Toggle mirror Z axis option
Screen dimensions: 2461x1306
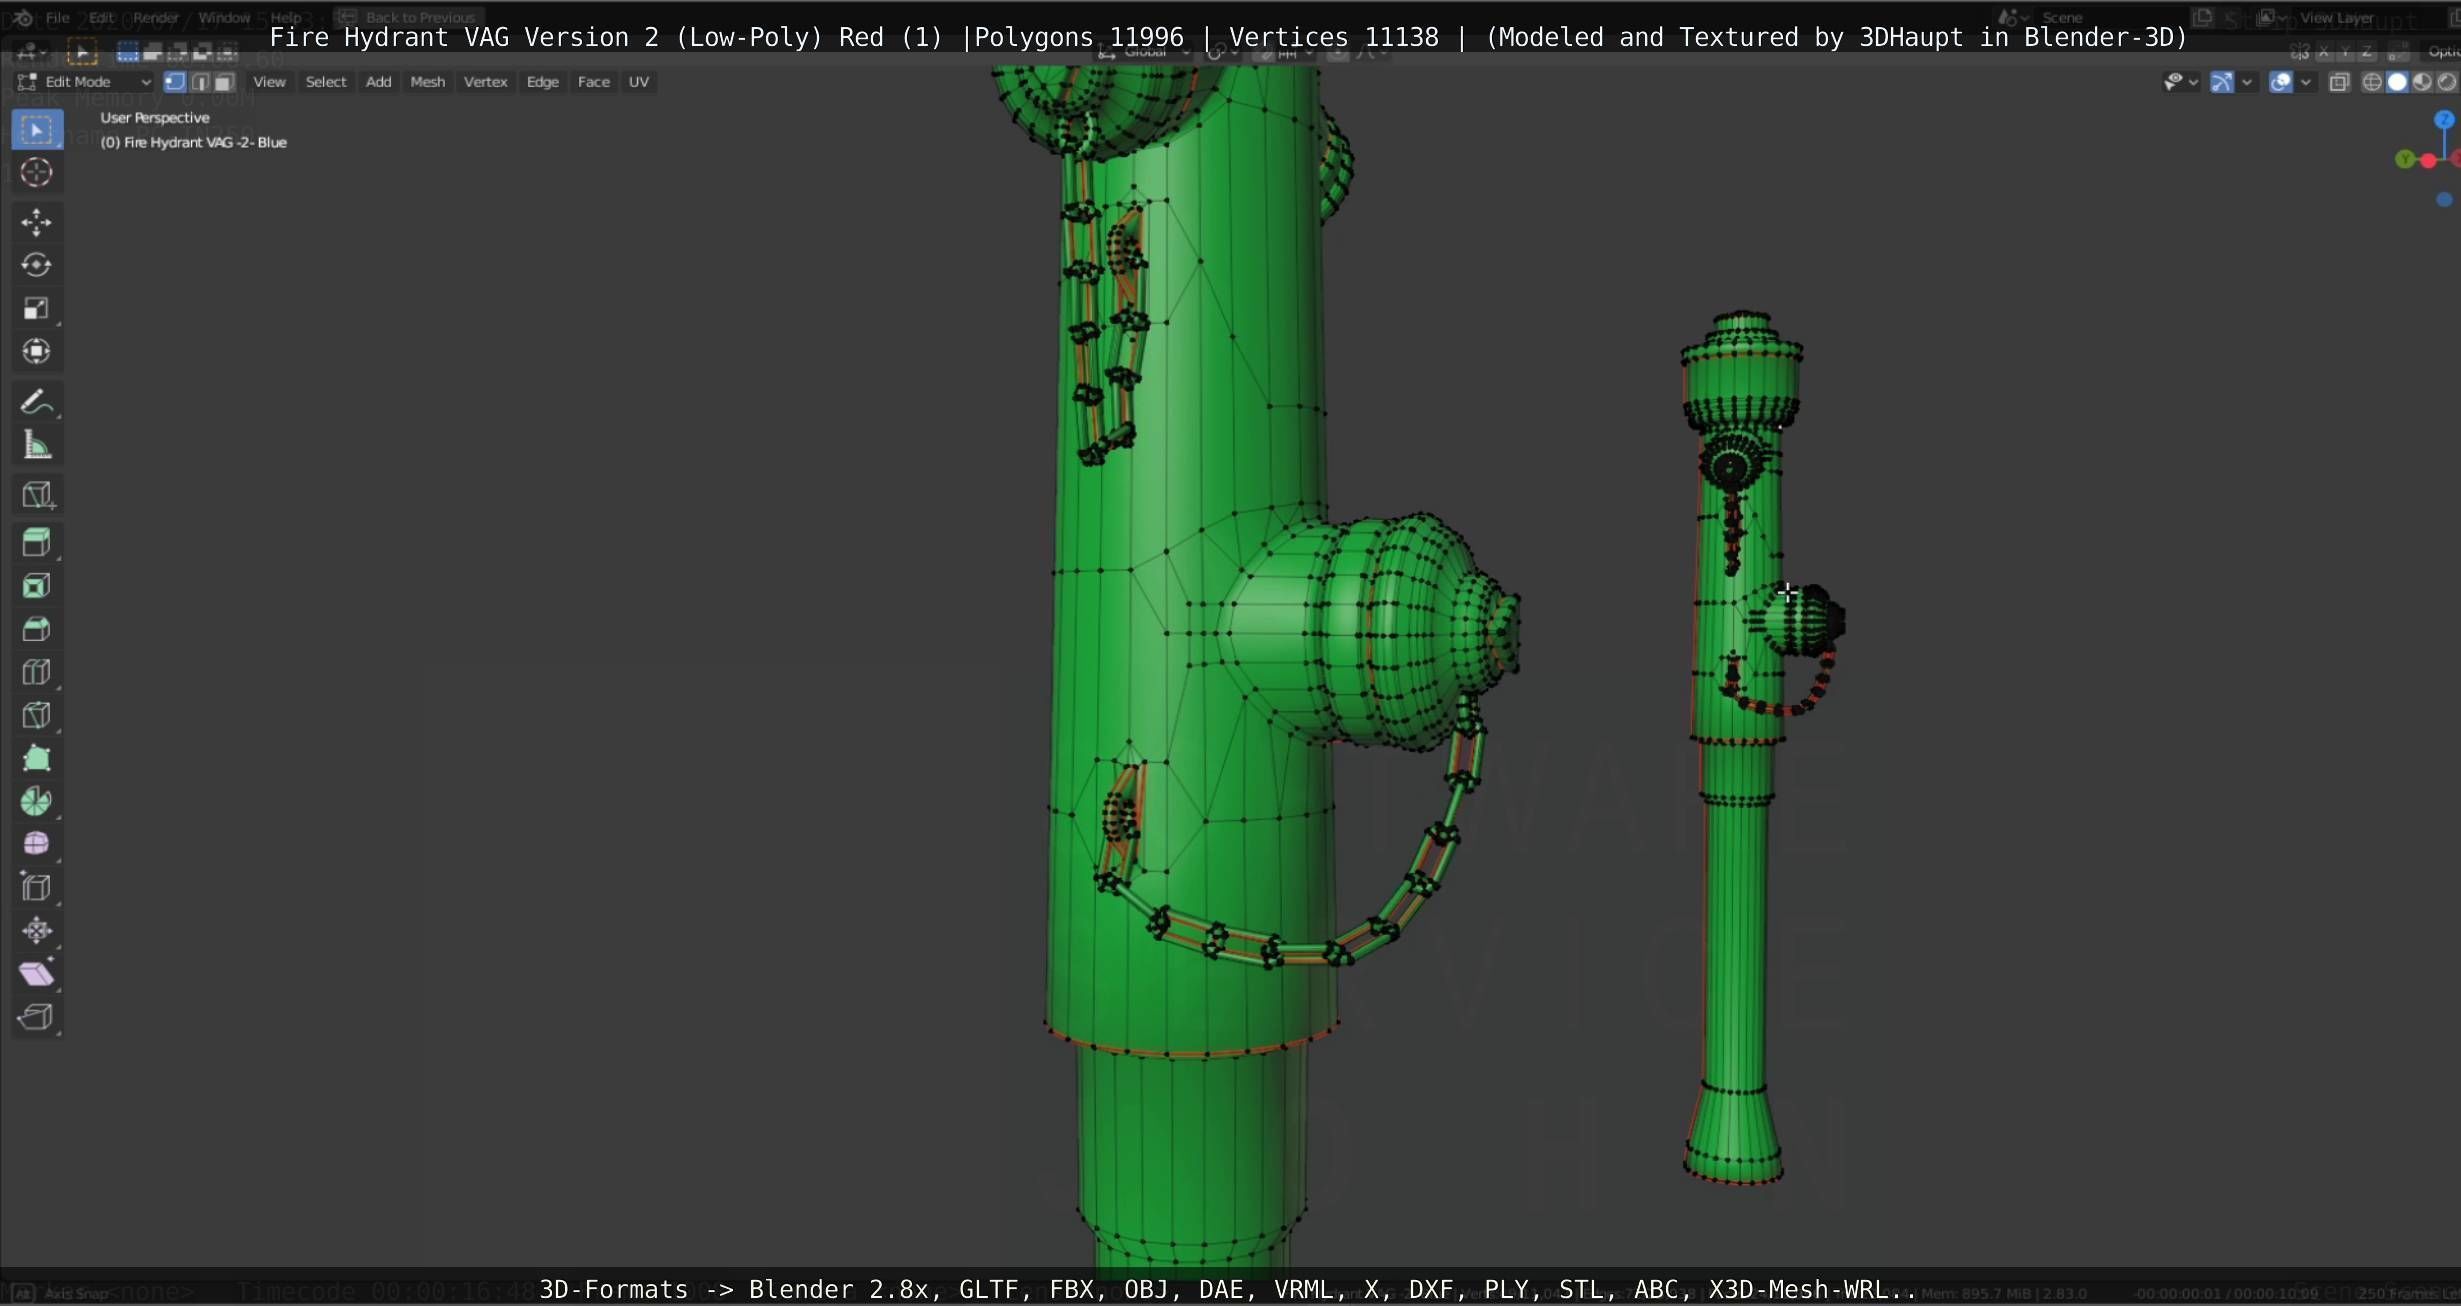(x=2367, y=52)
